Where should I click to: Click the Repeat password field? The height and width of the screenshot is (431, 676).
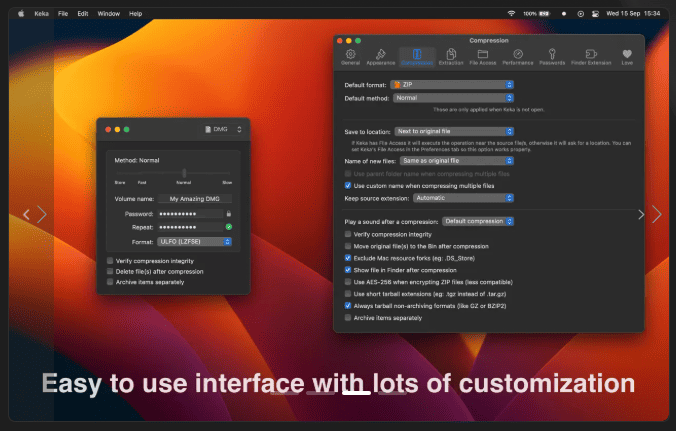[190, 227]
